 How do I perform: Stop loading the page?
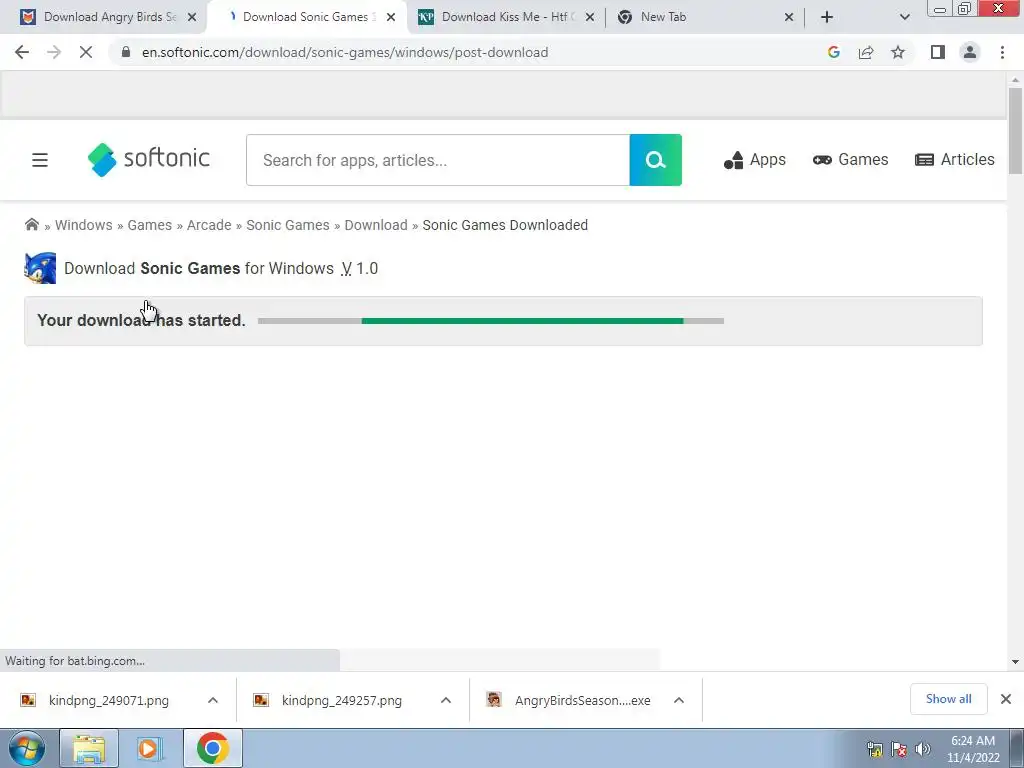click(x=86, y=52)
